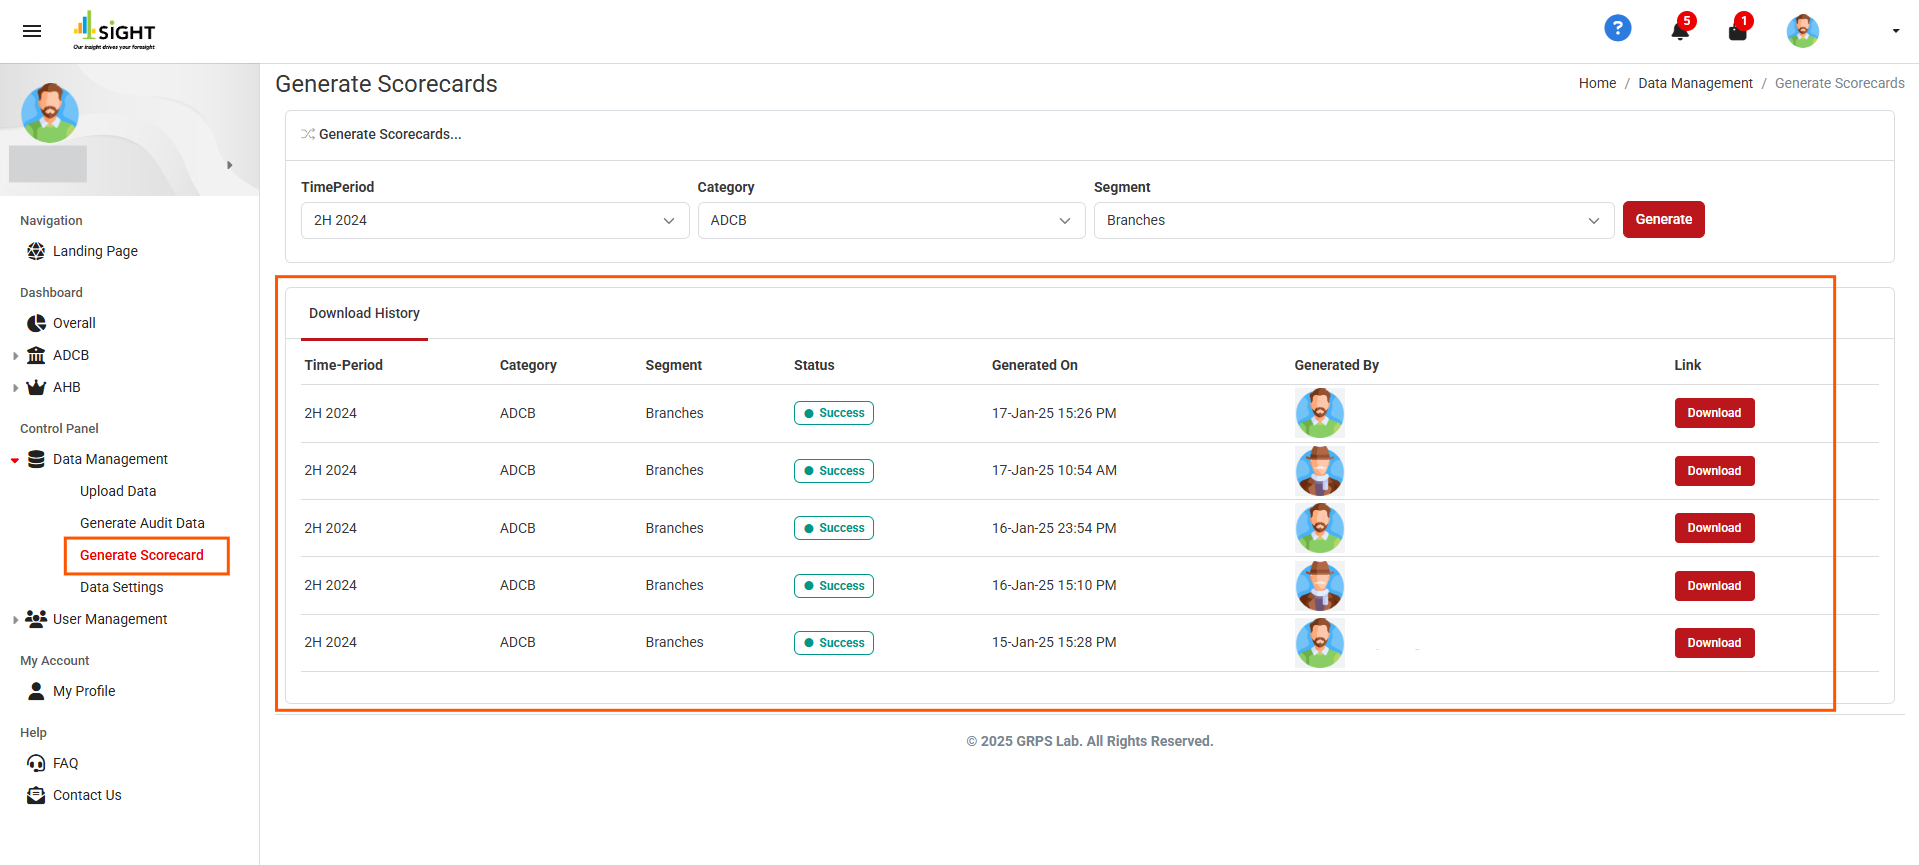Select Generate Scorecard in sidebar
This screenshot has height=865, width=1919.
click(x=142, y=555)
